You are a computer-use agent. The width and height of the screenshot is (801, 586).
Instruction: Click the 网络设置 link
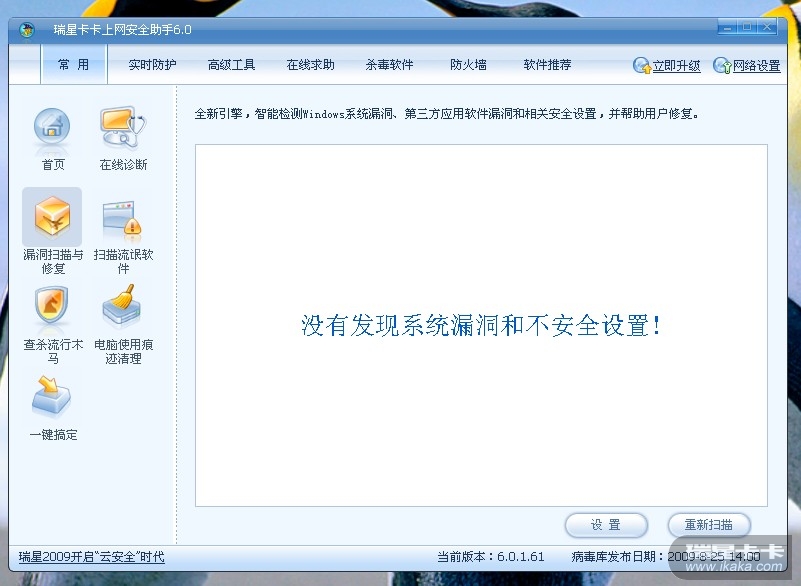coord(757,66)
